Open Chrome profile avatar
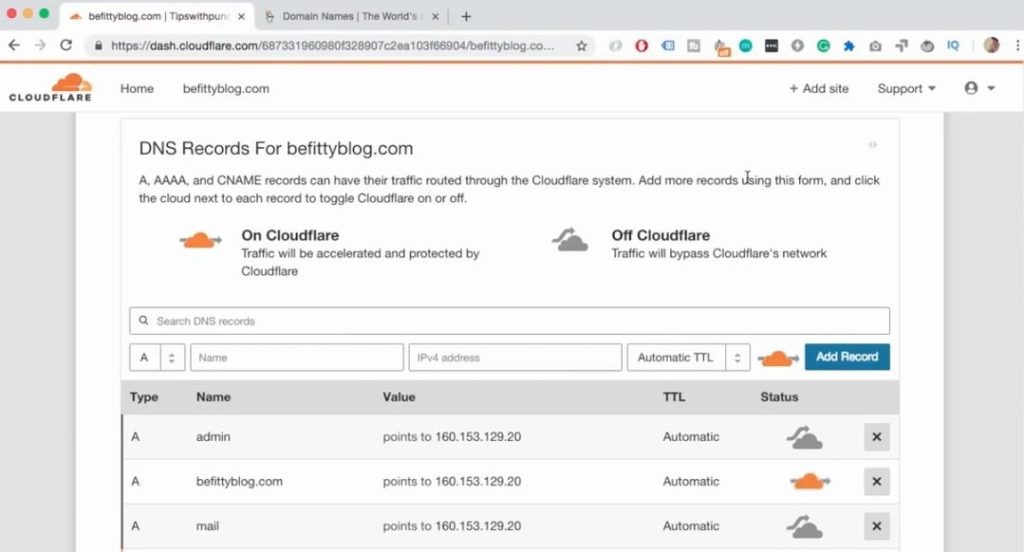This screenshot has width=1024, height=552. pyautogui.click(x=991, y=45)
